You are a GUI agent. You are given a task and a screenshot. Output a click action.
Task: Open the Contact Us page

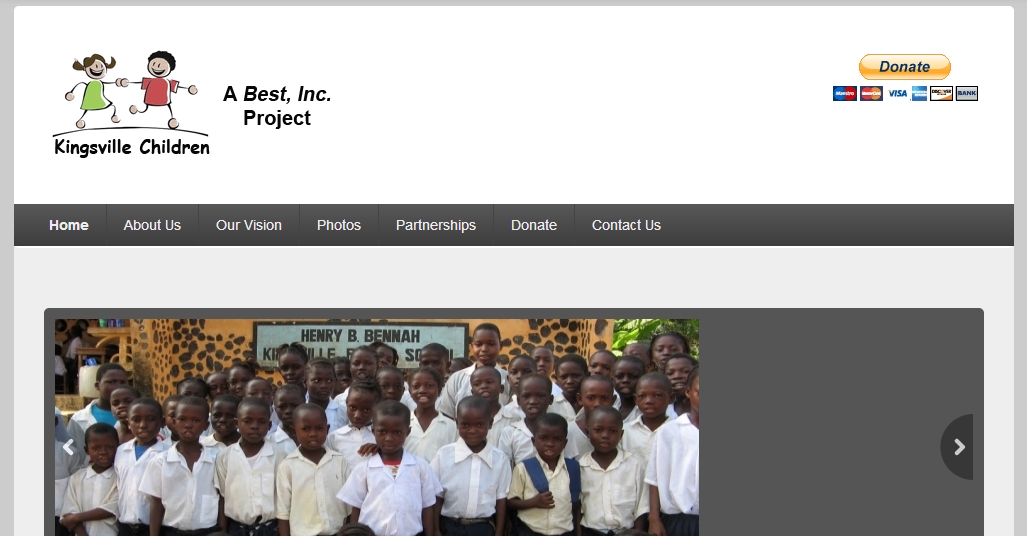pos(626,225)
